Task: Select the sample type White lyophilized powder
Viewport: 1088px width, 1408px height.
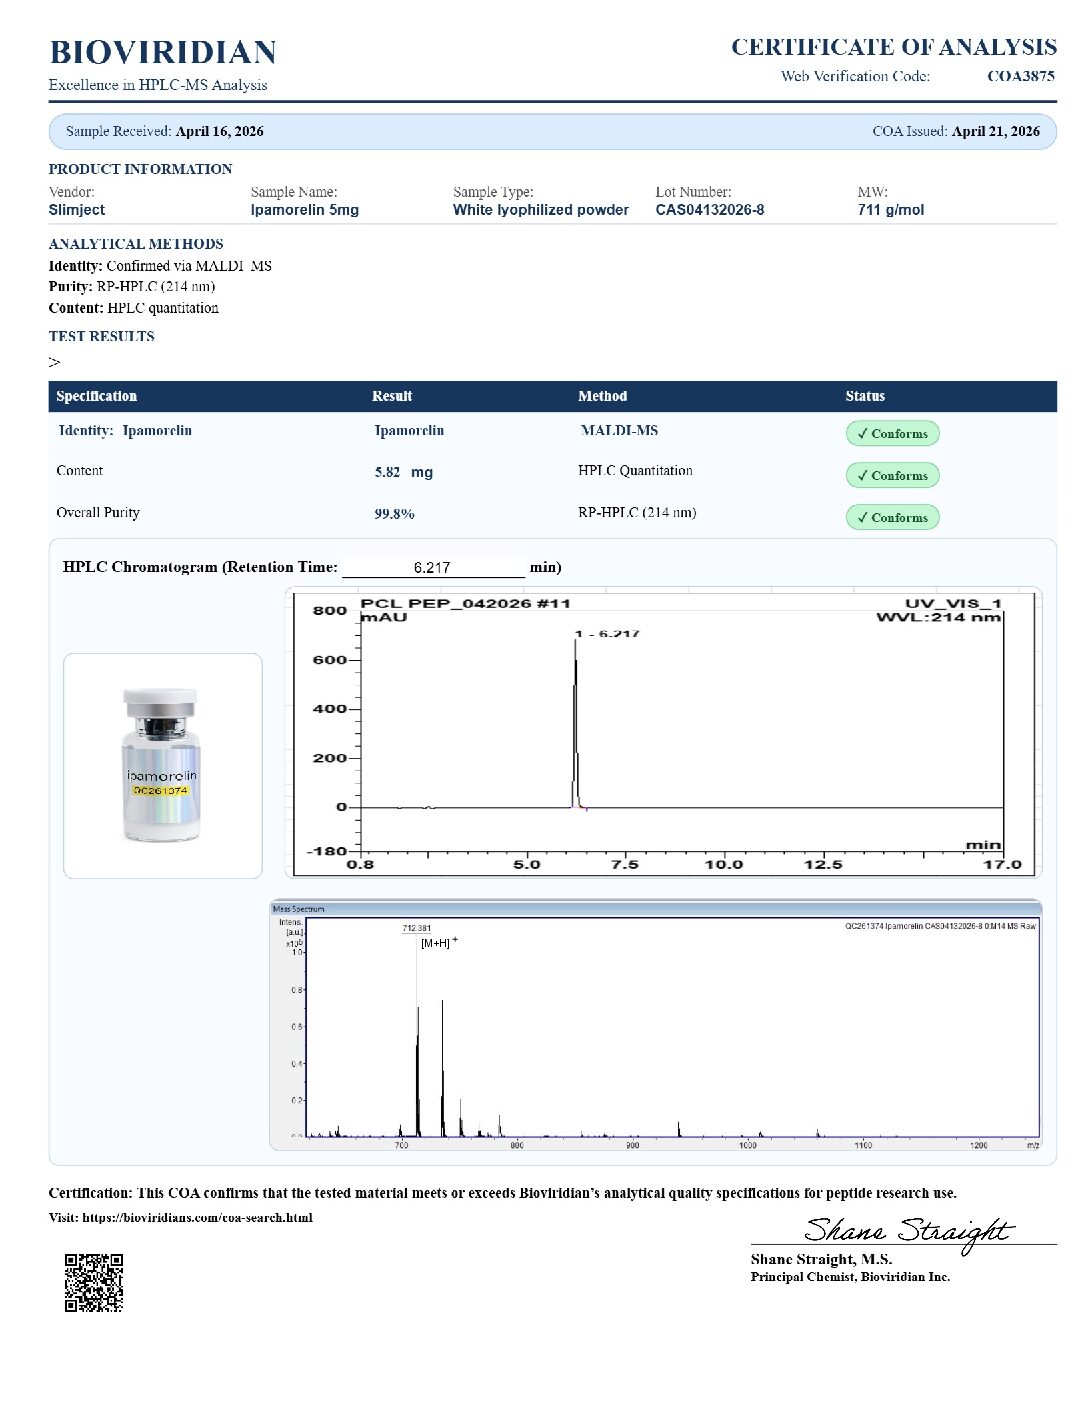Action: pyautogui.click(x=541, y=210)
